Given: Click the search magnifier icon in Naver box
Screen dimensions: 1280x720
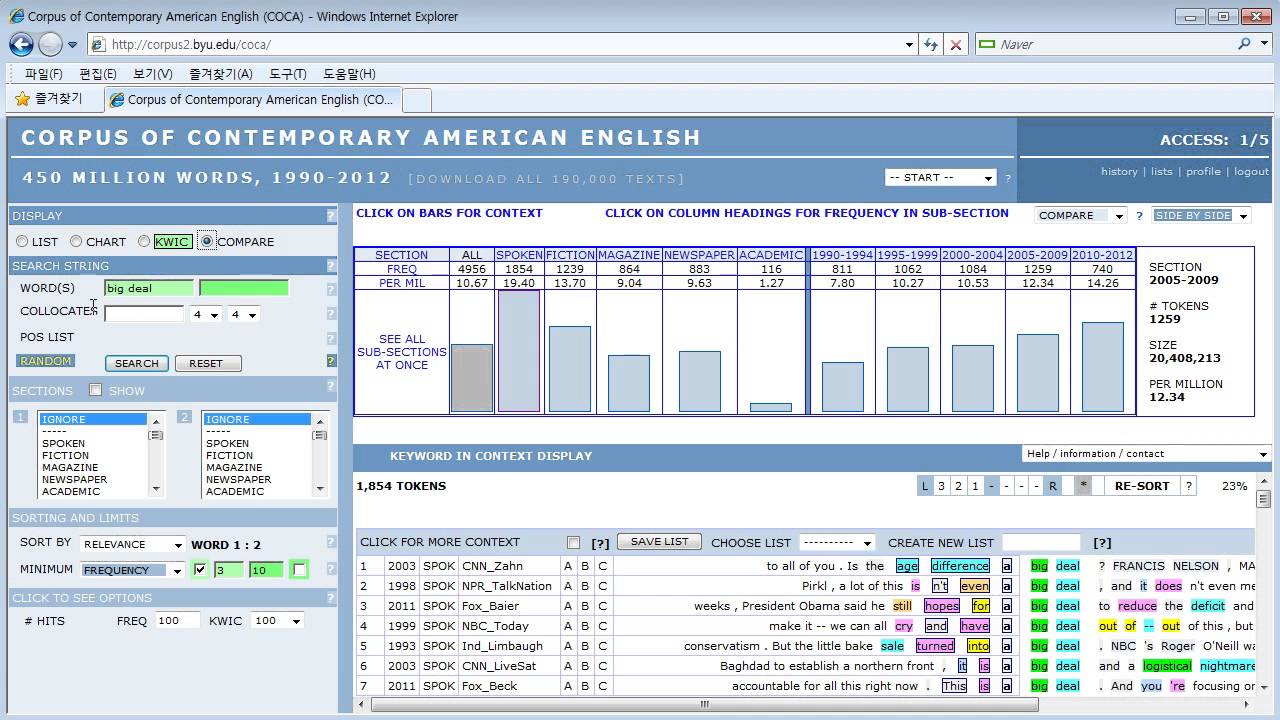Looking at the screenshot, I should click(x=1244, y=44).
